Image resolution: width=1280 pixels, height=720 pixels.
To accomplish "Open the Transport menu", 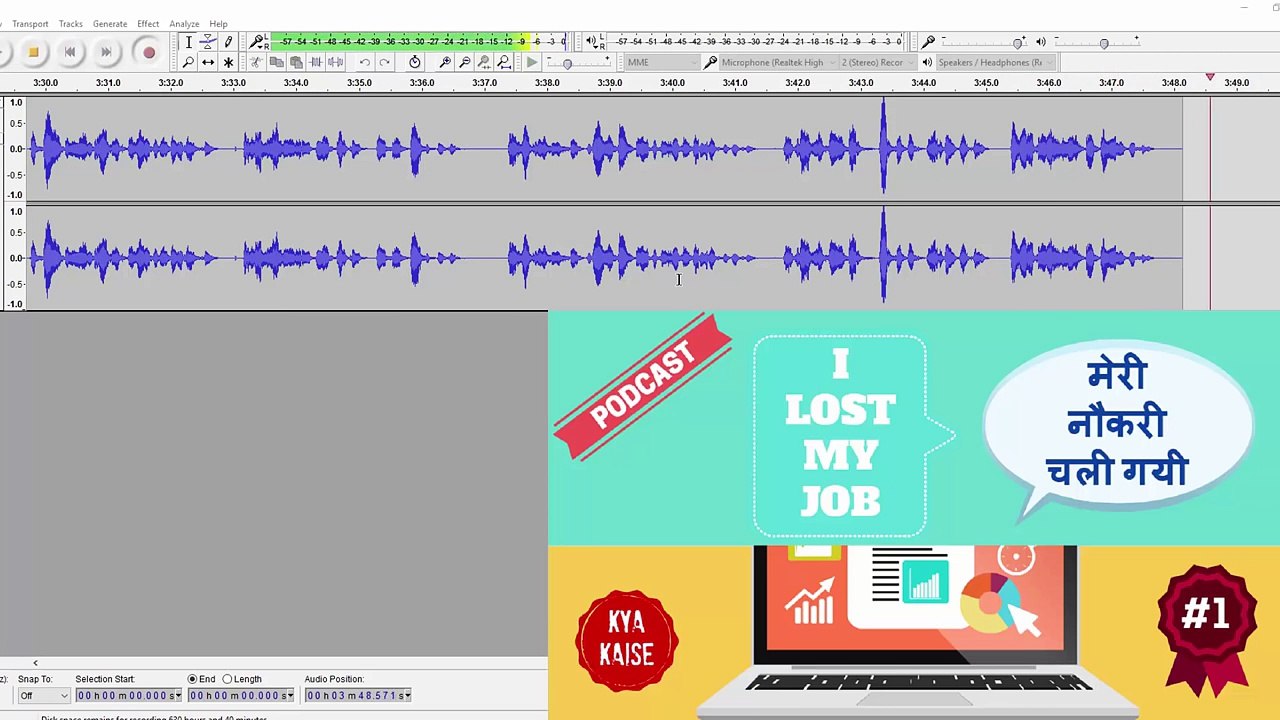I will 30,24.
